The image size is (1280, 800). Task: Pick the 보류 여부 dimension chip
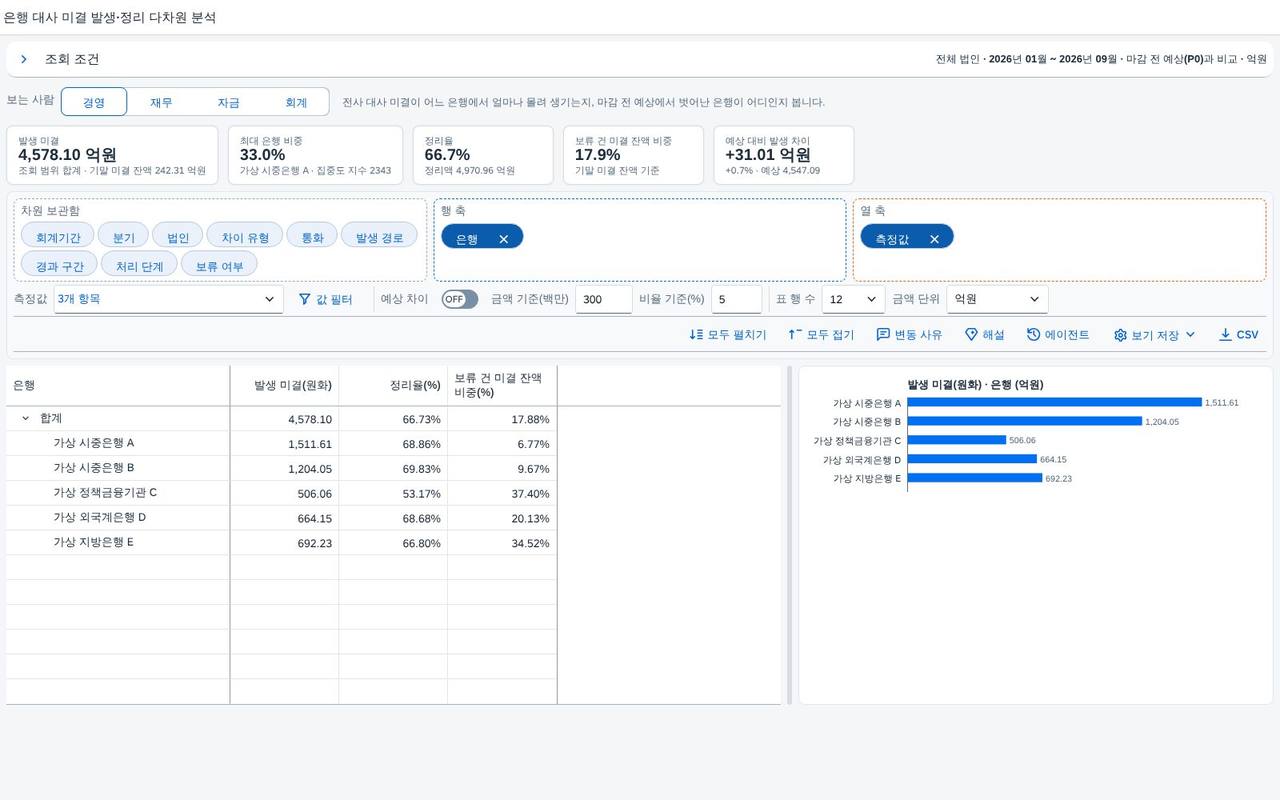(x=219, y=266)
